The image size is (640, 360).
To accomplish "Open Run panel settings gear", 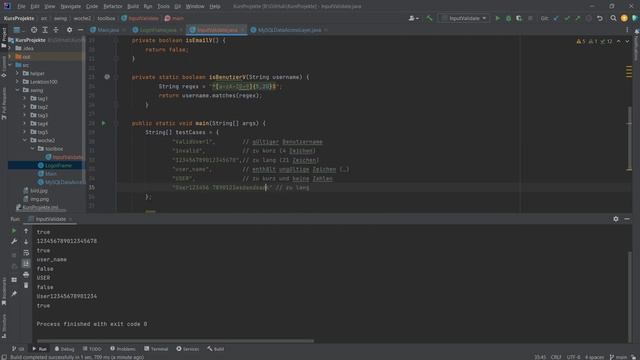I will (x=616, y=219).
